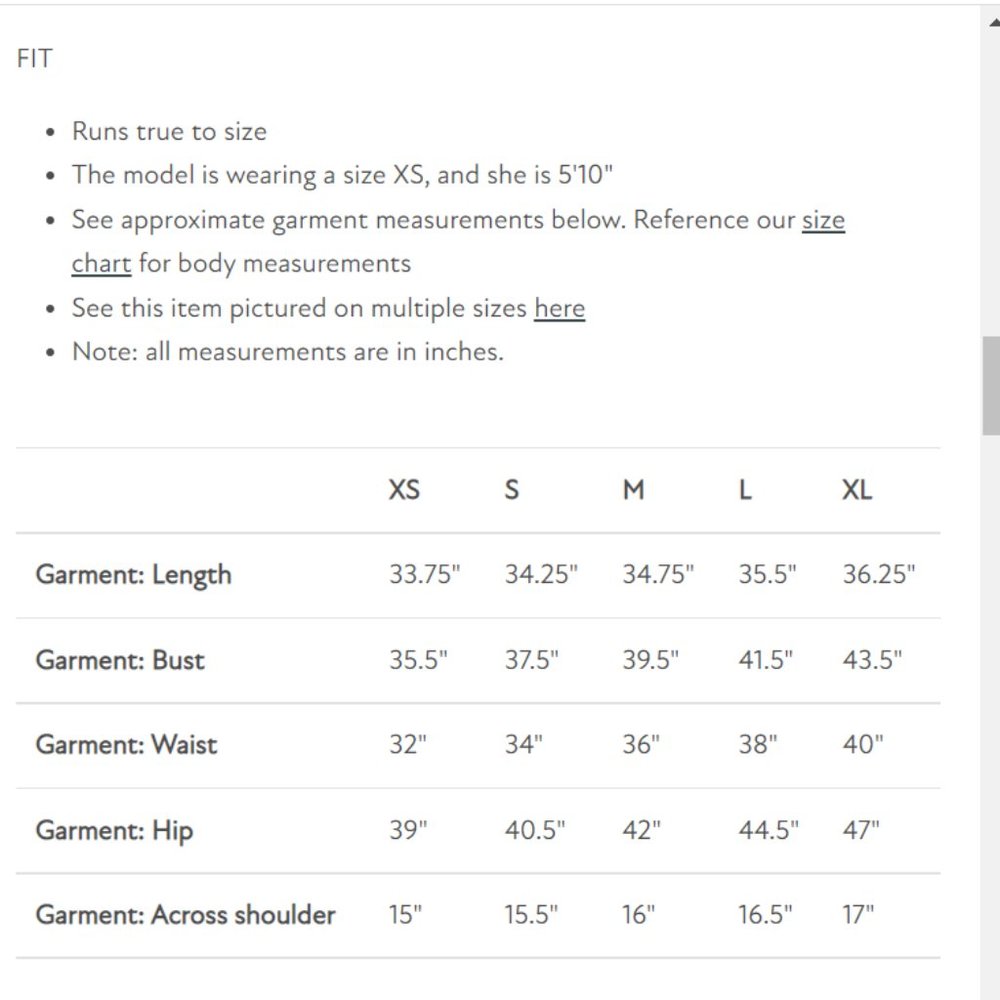This screenshot has height=1000, width=1000.
Task: Click the Garment: Length row label
Action: [133, 575]
